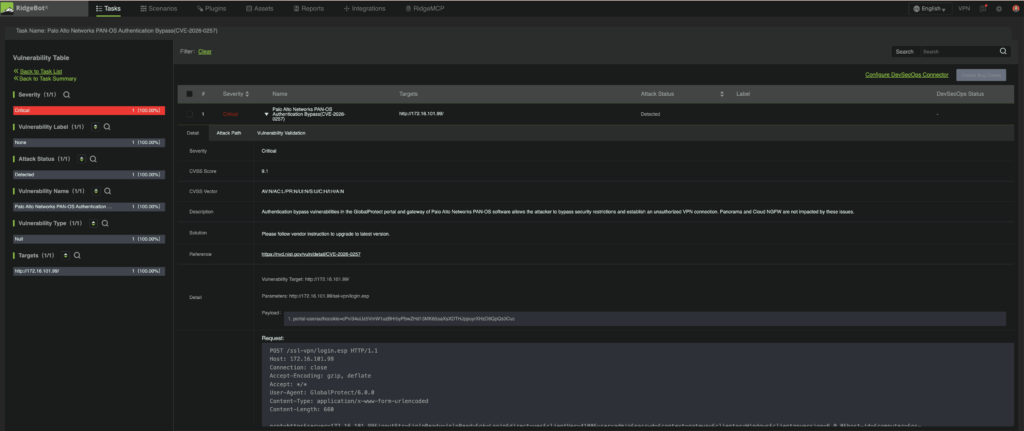The width and height of the screenshot is (1024, 431).
Task: Click the search icon next to Severity filter
Action: point(66,95)
